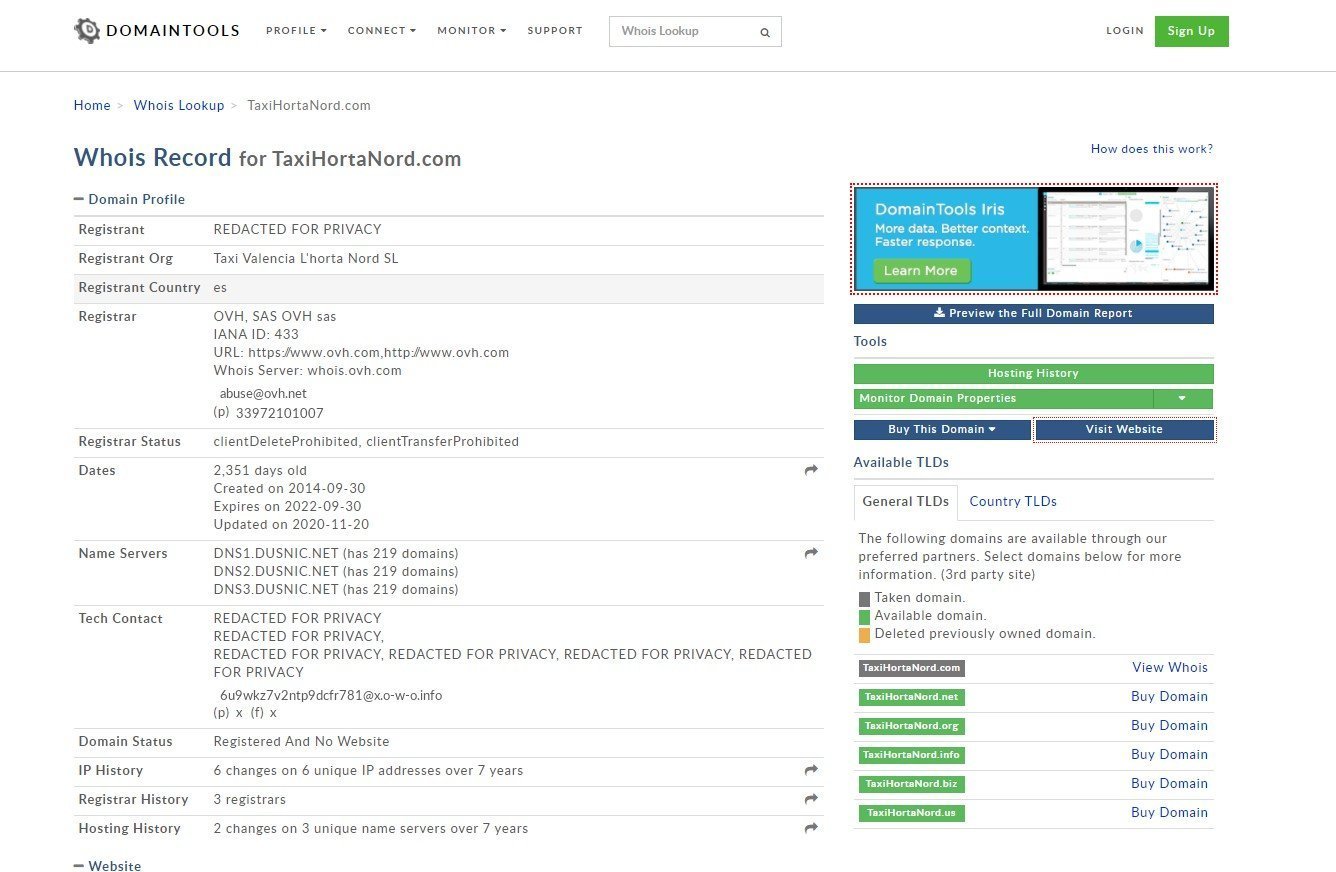Image resolution: width=1336 pixels, height=872 pixels.
Task: Click the Taxi Valencia L'horta Nord SL text
Action: tap(306, 258)
